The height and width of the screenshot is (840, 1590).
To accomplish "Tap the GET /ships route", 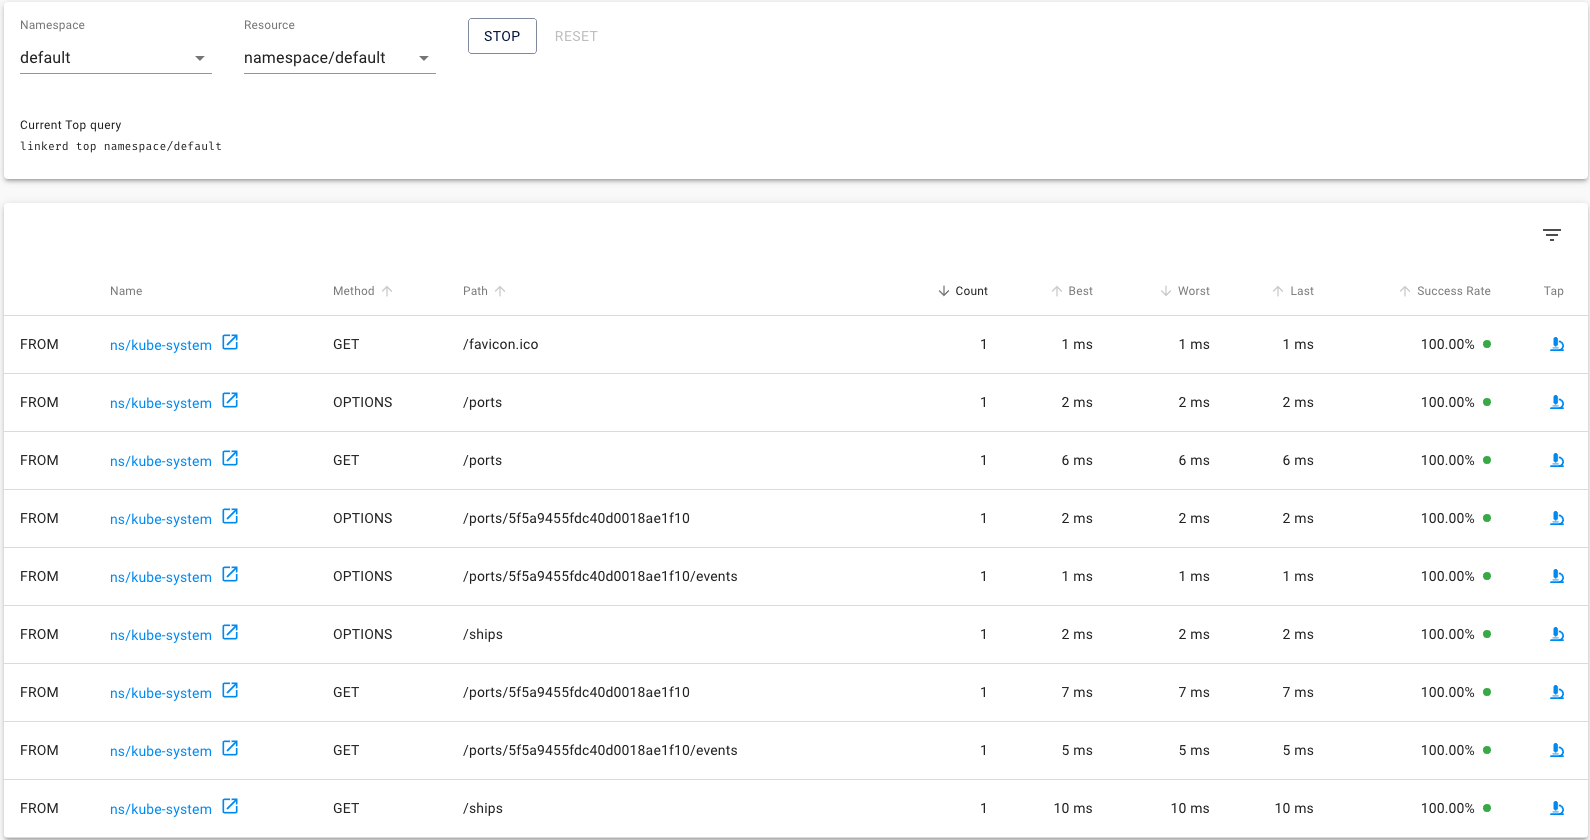I will pyautogui.click(x=1557, y=808).
